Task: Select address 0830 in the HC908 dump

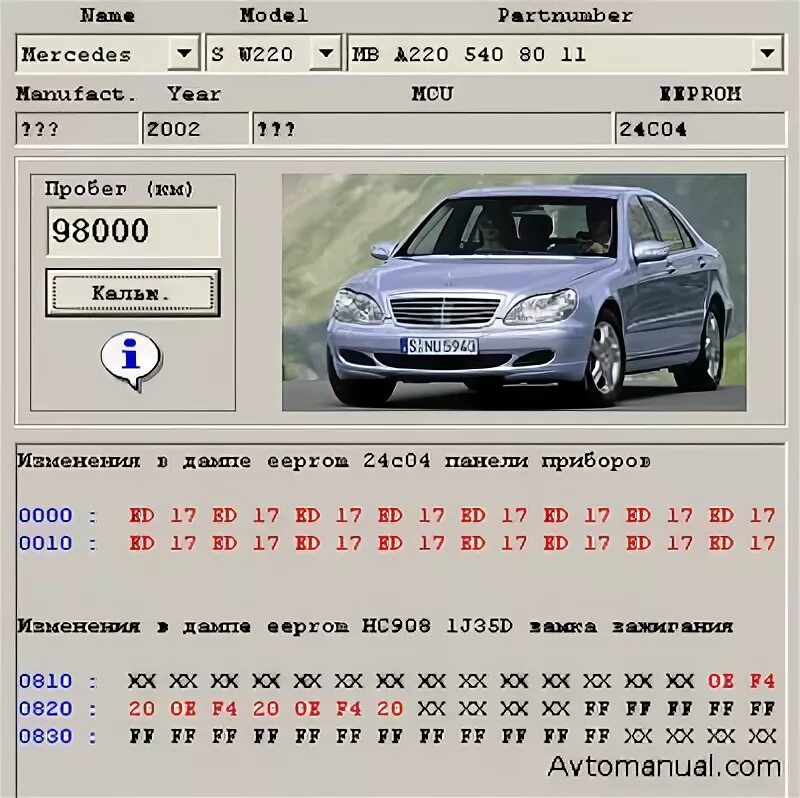Action: (45, 736)
